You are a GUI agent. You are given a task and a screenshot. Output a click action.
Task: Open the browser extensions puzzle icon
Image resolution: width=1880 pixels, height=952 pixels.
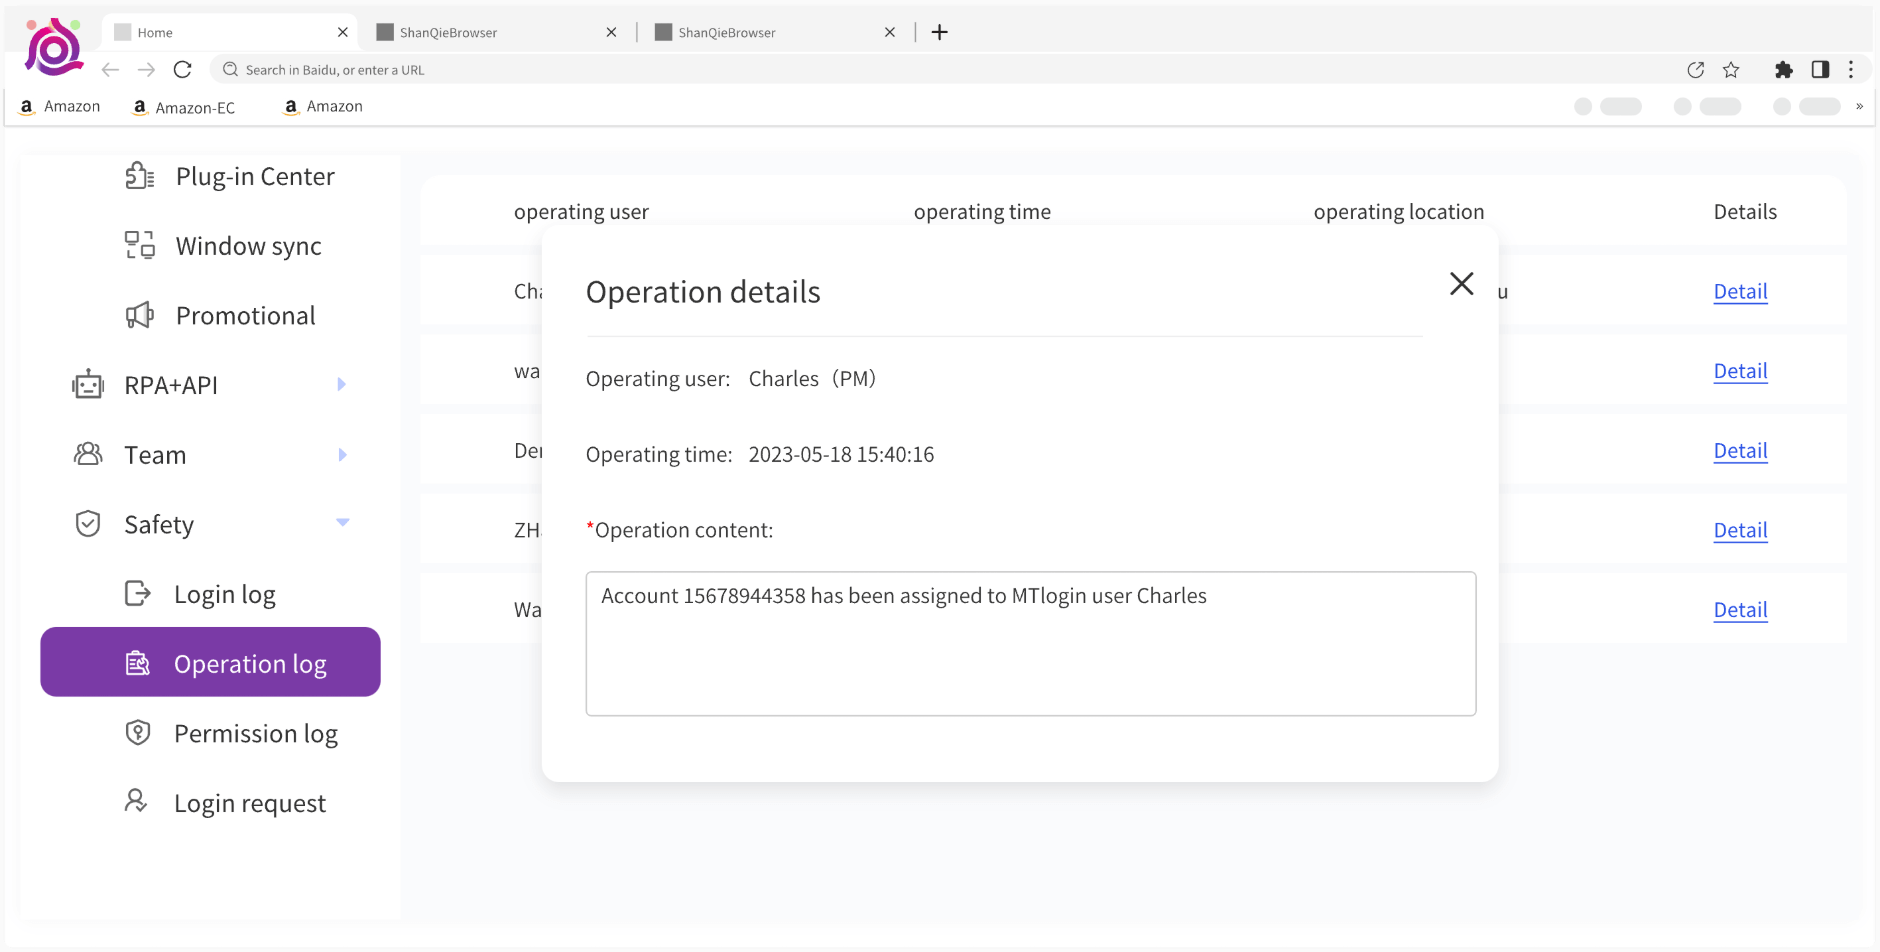[x=1783, y=70]
